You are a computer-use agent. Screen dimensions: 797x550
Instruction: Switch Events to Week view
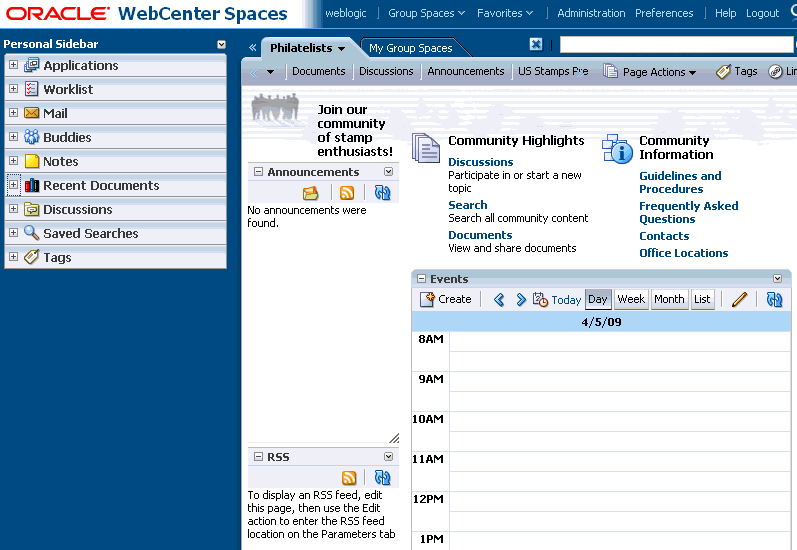[631, 299]
